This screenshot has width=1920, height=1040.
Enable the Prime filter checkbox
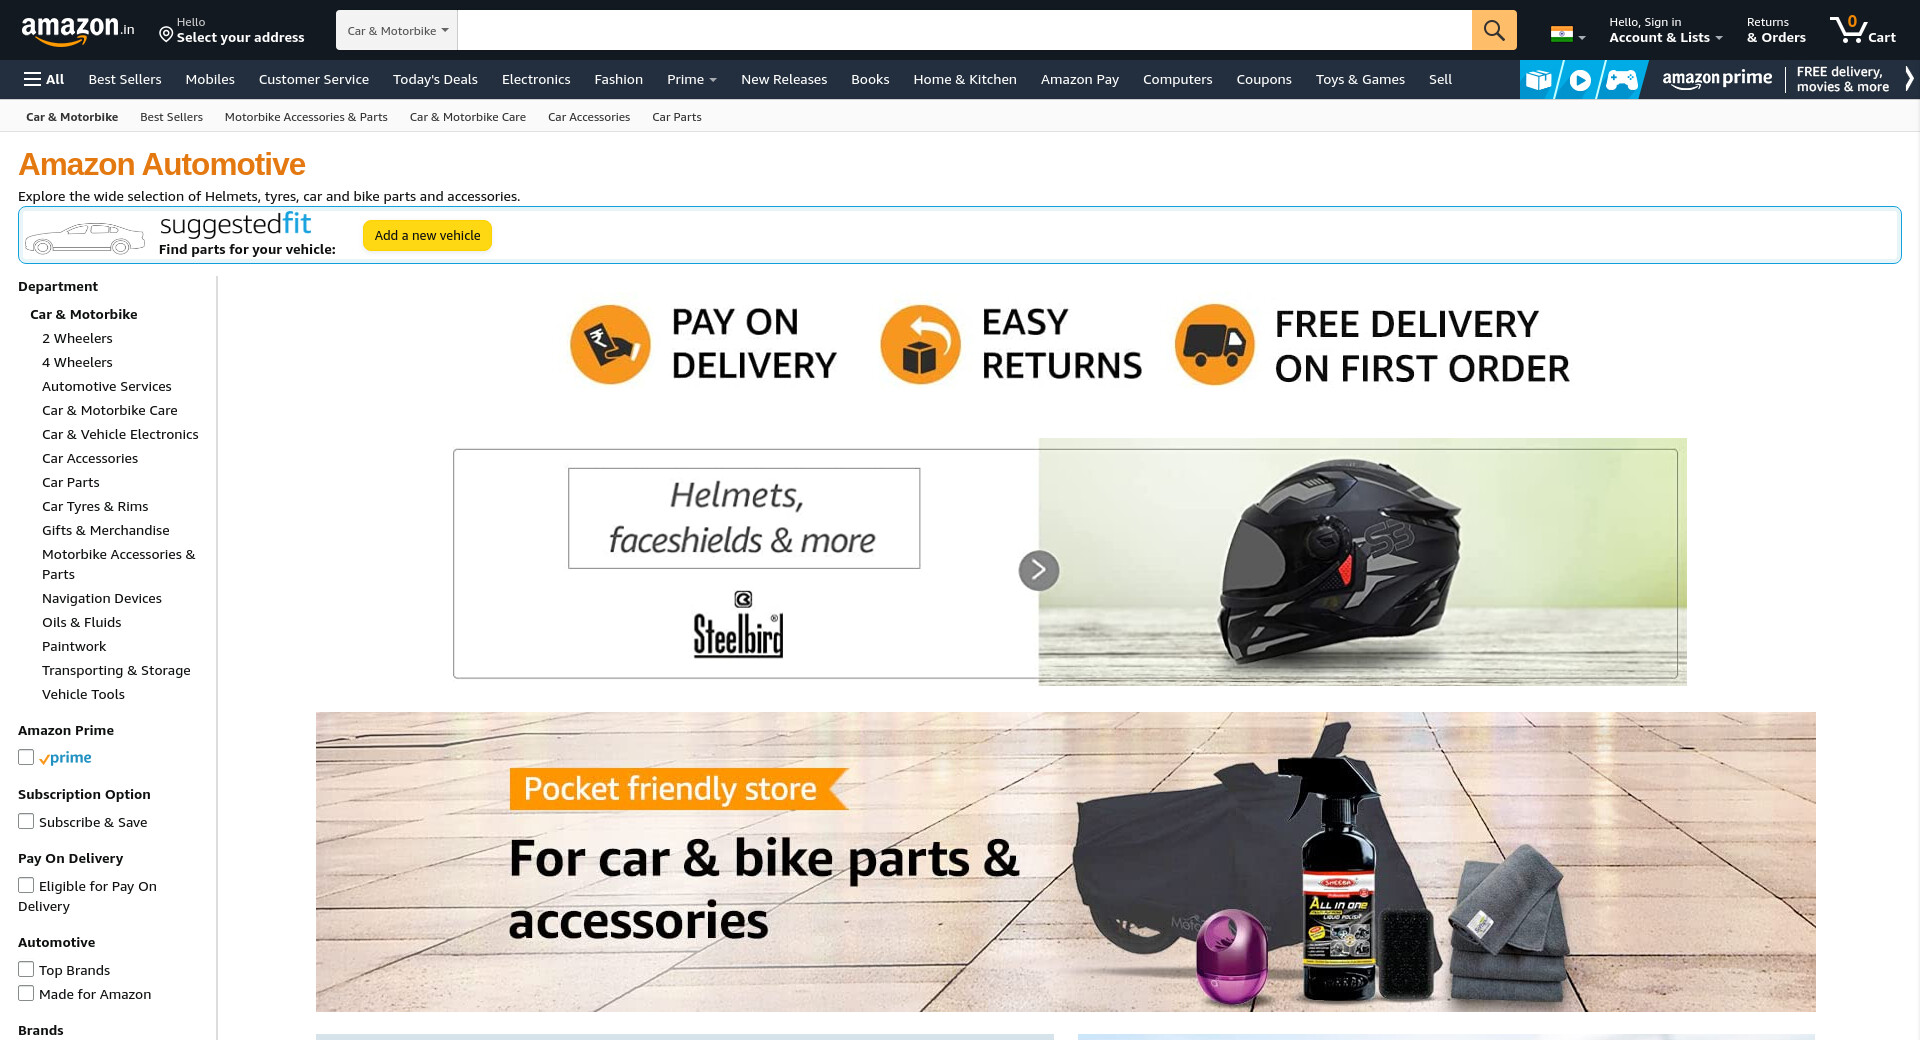[26, 757]
